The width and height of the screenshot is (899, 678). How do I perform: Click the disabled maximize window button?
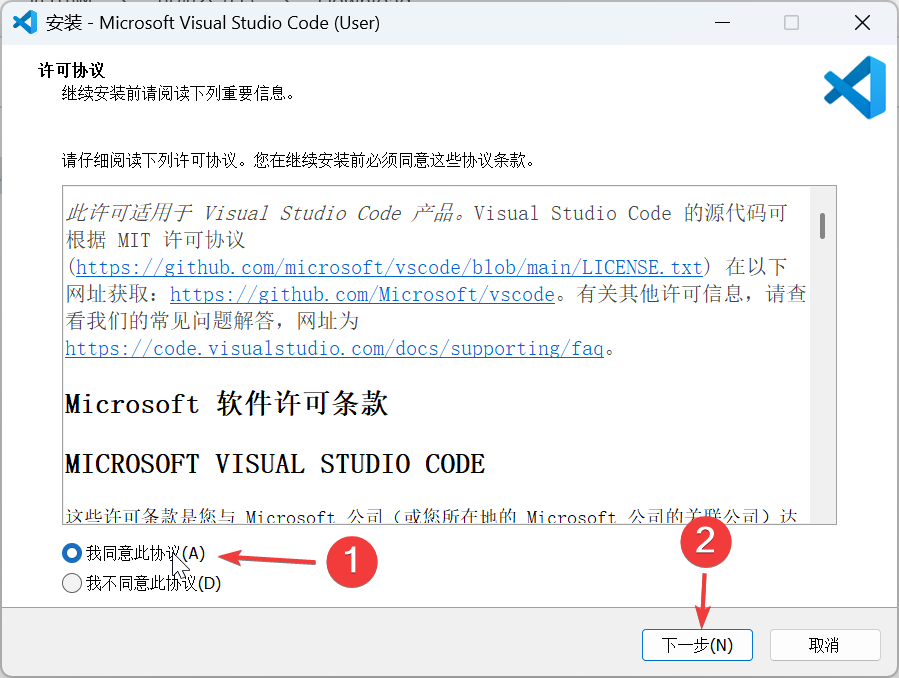point(791,22)
